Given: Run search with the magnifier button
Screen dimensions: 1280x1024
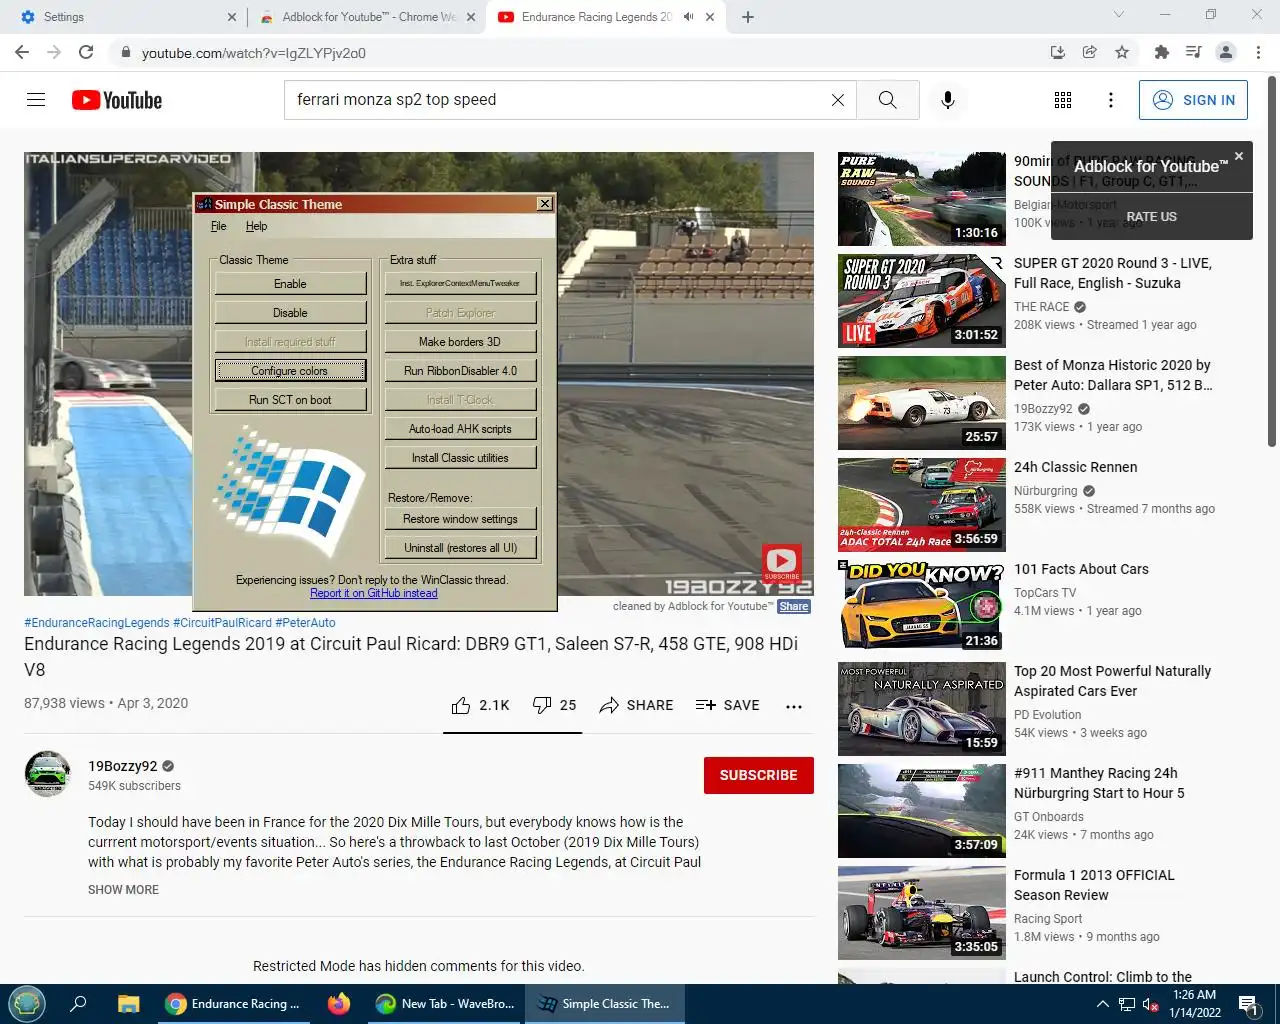Looking at the screenshot, I should 888,100.
